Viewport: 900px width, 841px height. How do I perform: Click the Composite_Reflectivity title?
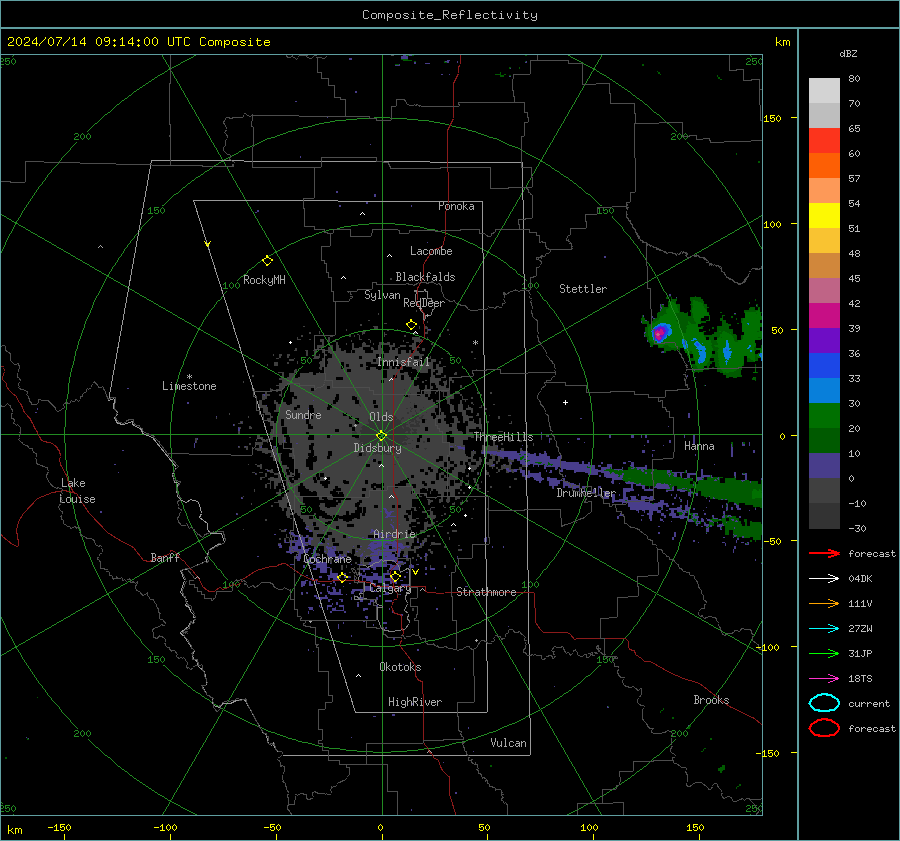point(449,15)
